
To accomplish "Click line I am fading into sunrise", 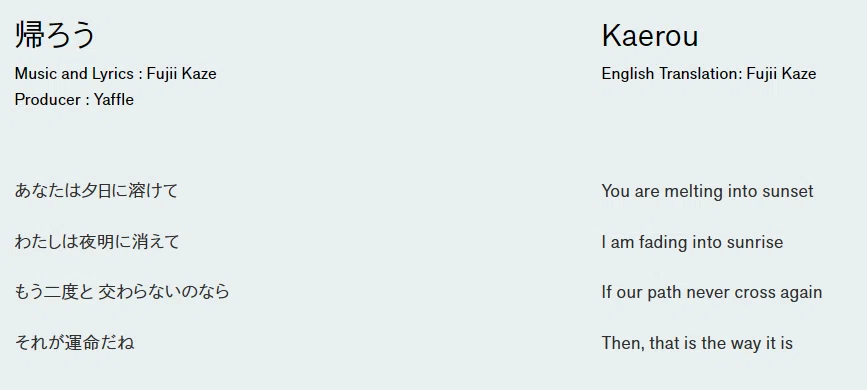I will pos(692,242).
